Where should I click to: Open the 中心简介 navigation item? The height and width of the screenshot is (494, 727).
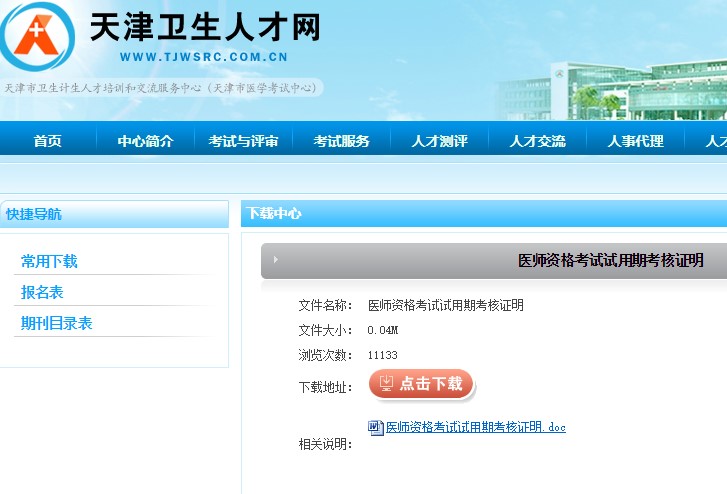pyautogui.click(x=145, y=141)
